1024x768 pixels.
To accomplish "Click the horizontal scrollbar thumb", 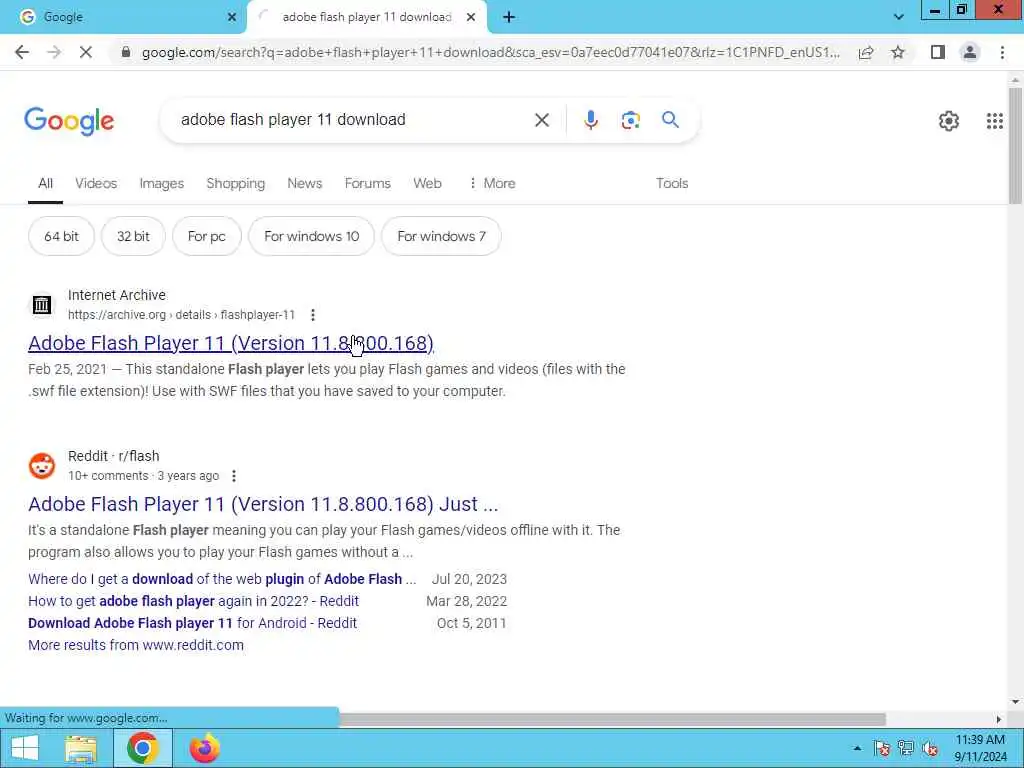I will coord(612,719).
